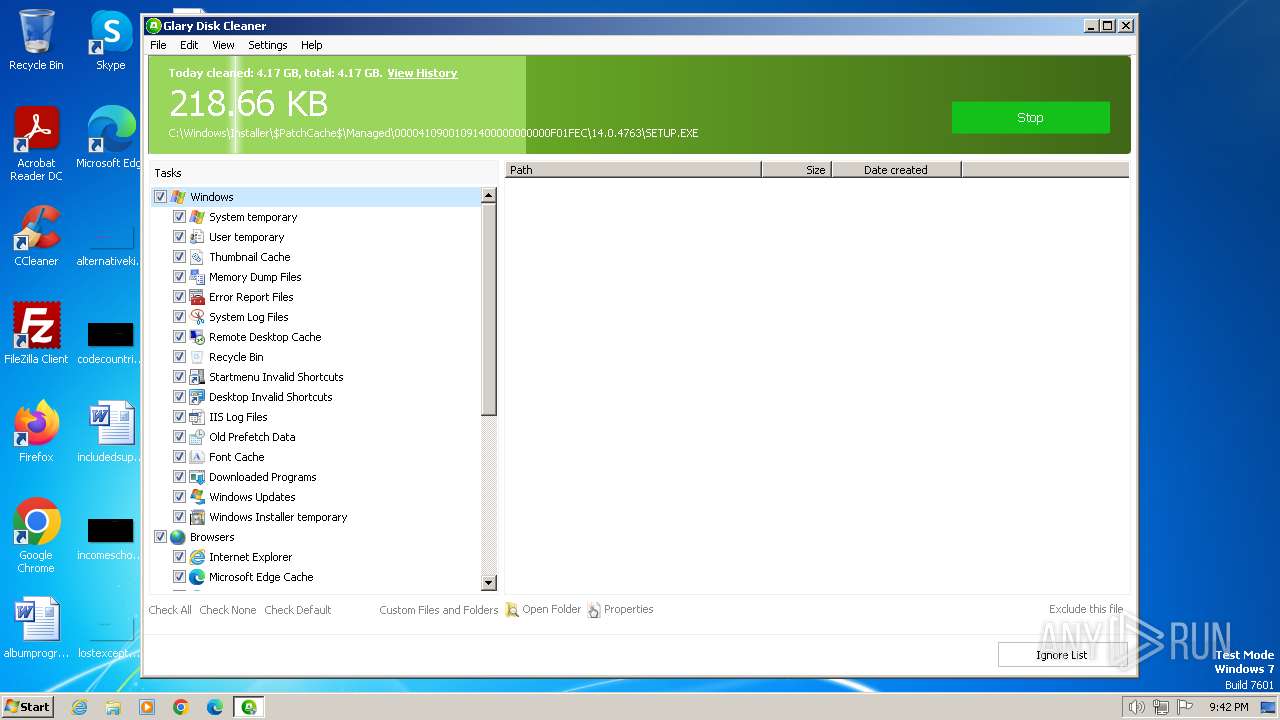Click the Glary Disk Cleaner taskbar button
This screenshot has width=1280, height=720.
(248, 707)
